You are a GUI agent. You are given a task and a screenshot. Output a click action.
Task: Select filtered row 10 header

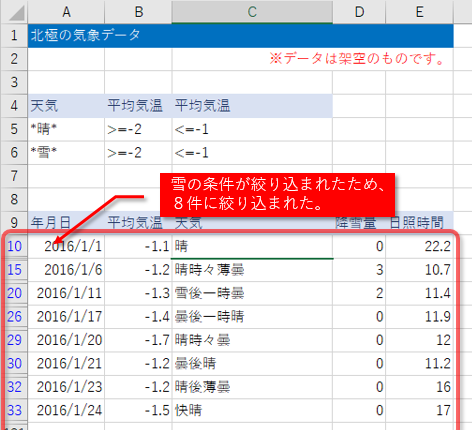pos(14,246)
